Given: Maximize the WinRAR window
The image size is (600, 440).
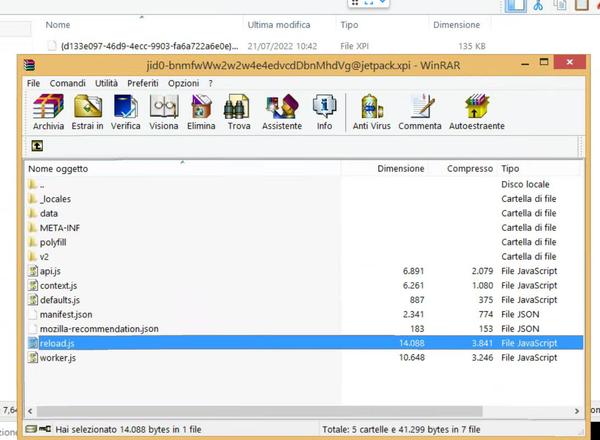Looking at the screenshot, I should [x=544, y=63].
